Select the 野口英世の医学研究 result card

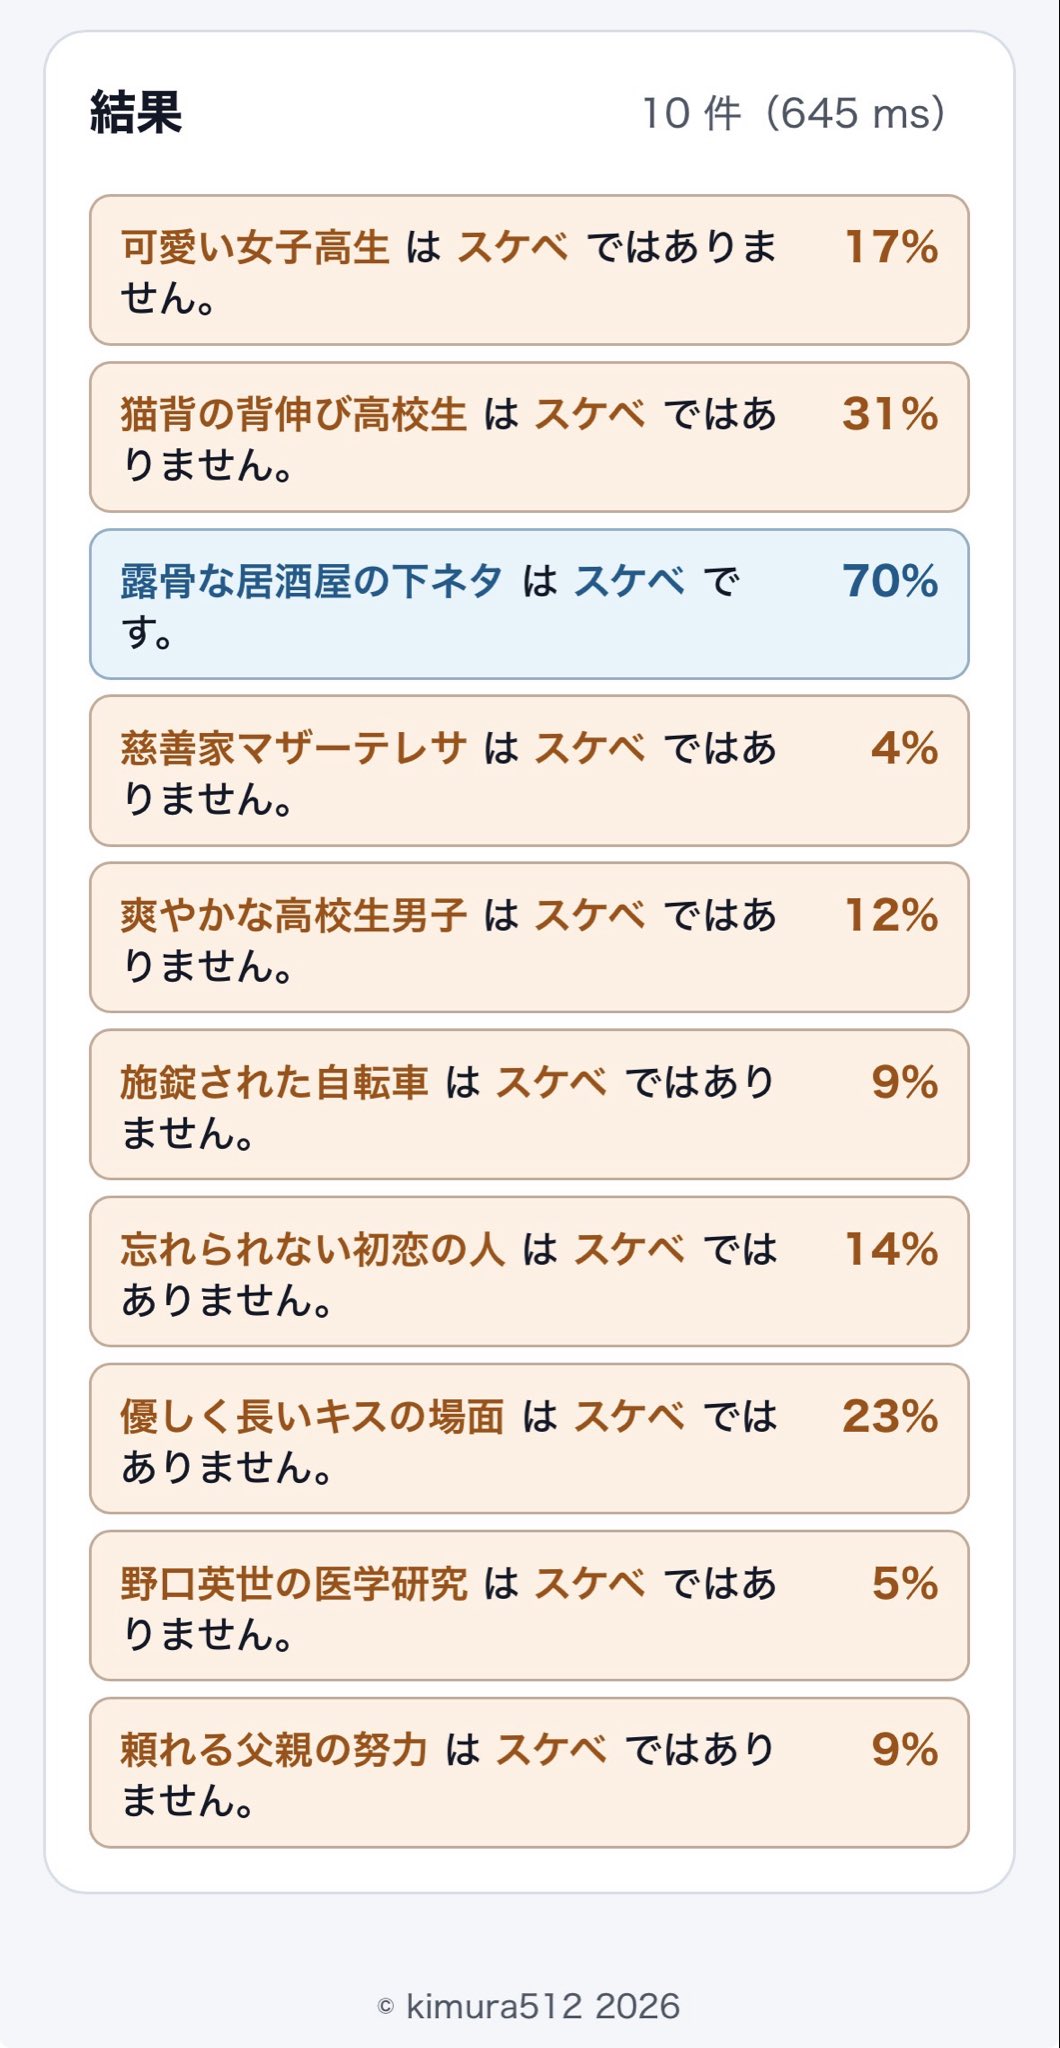(529, 1606)
